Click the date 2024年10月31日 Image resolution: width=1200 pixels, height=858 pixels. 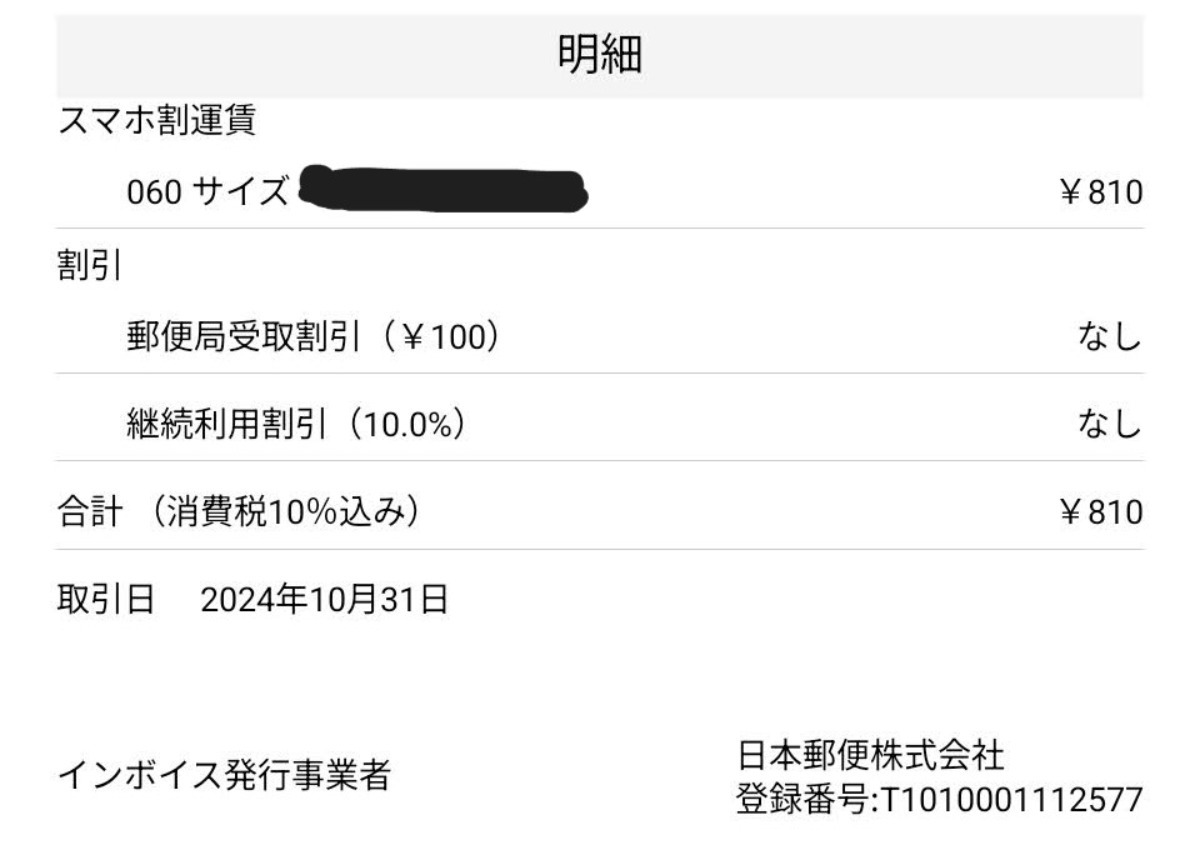[x=325, y=601]
